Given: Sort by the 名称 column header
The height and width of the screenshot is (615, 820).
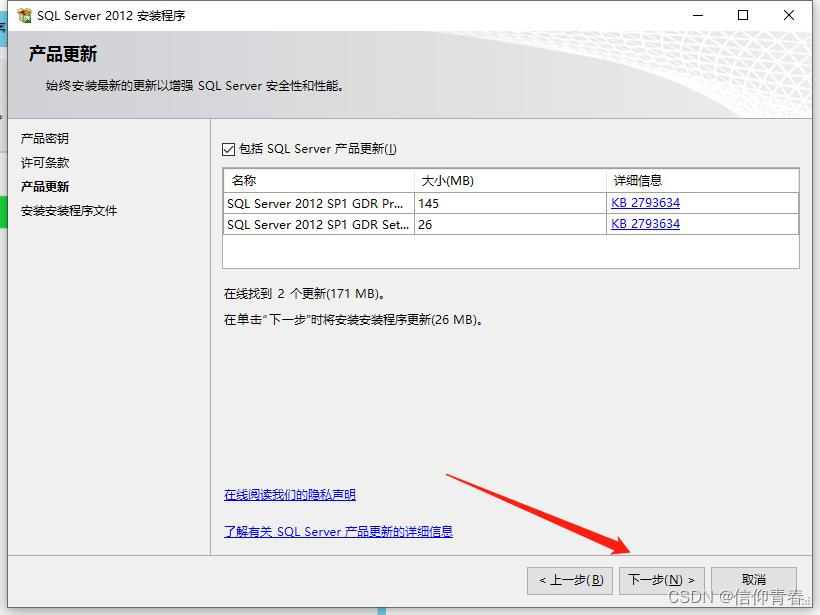Looking at the screenshot, I should pos(318,181).
